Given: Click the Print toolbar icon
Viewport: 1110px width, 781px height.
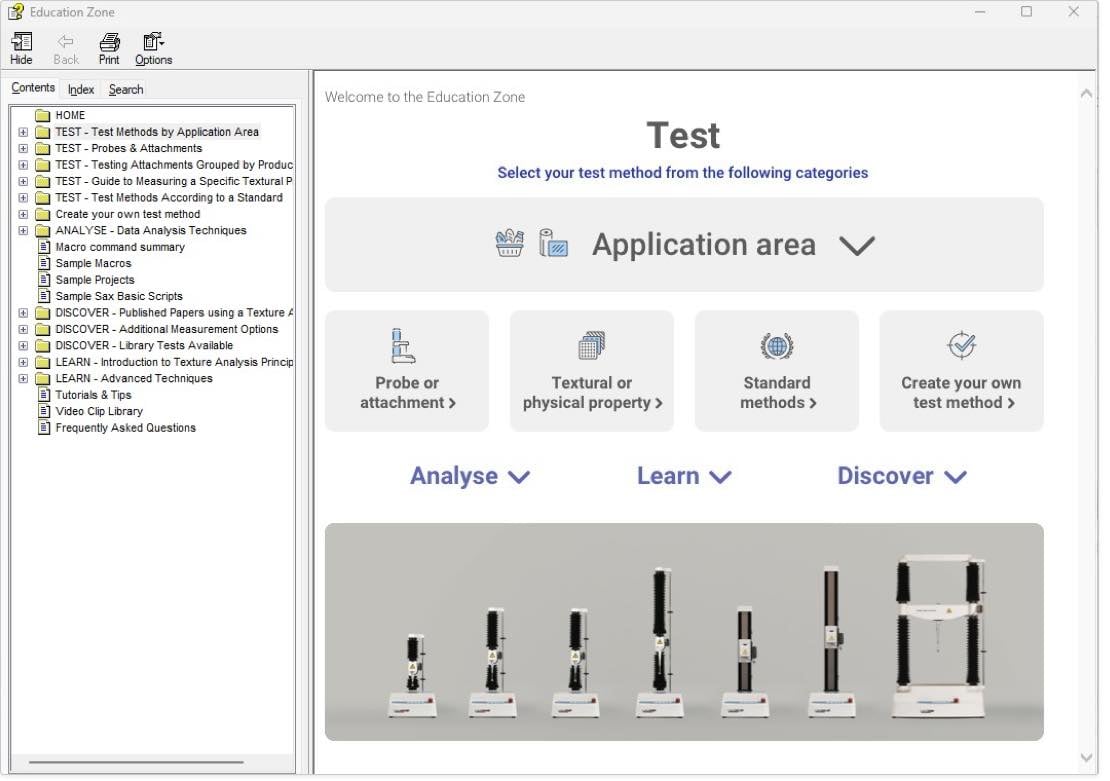Looking at the screenshot, I should [x=109, y=42].
